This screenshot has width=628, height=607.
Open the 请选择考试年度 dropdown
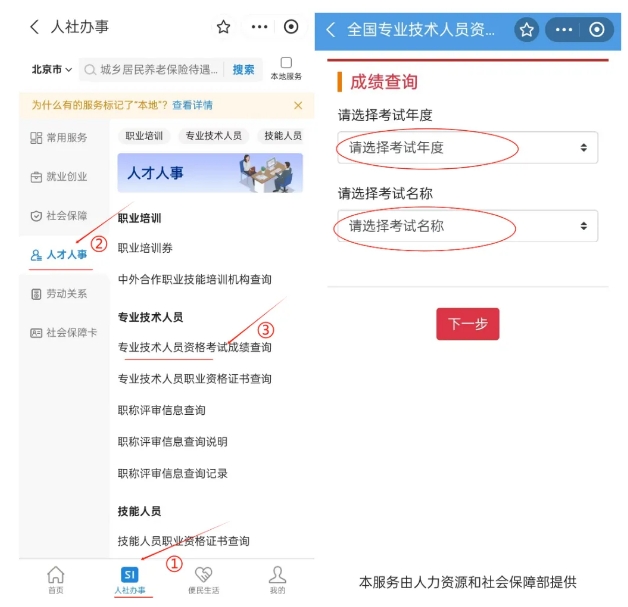[467, 147]
